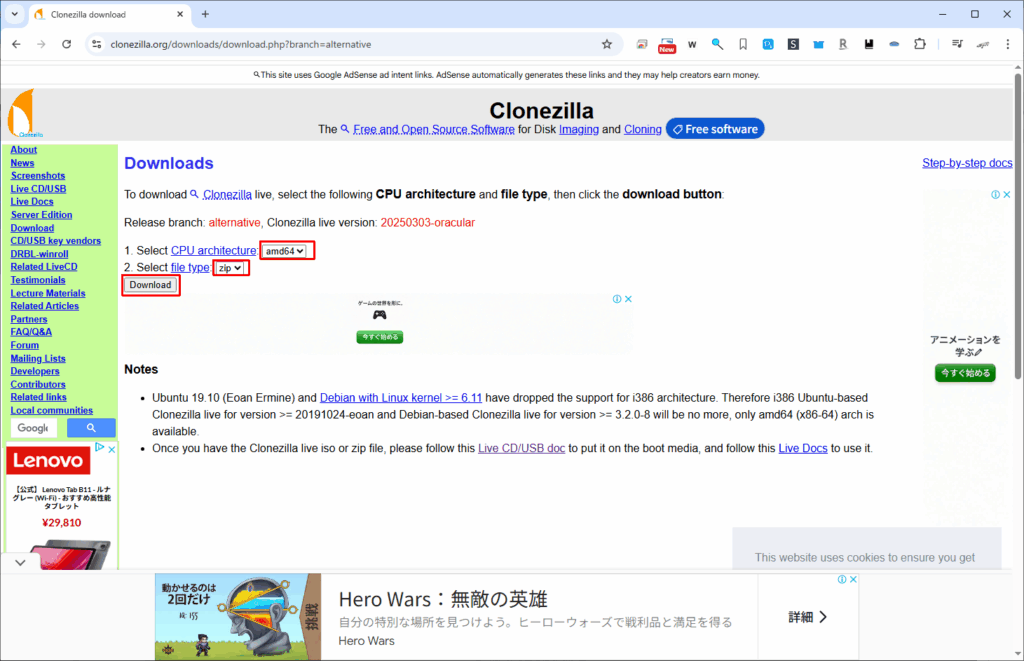Screen dimensions: 1024x661
Task: Click the black book extension icon
Action: 869,44
